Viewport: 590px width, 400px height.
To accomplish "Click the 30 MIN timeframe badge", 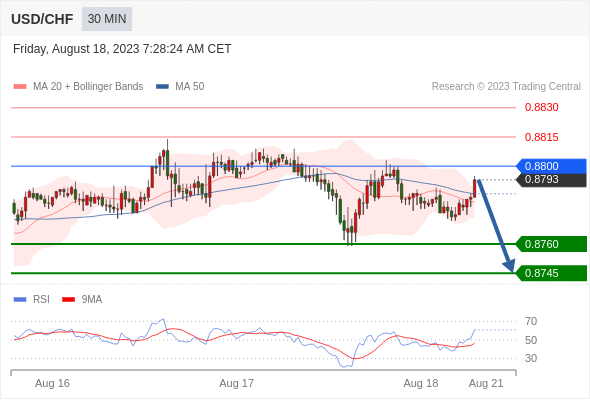I will (107, 19).
